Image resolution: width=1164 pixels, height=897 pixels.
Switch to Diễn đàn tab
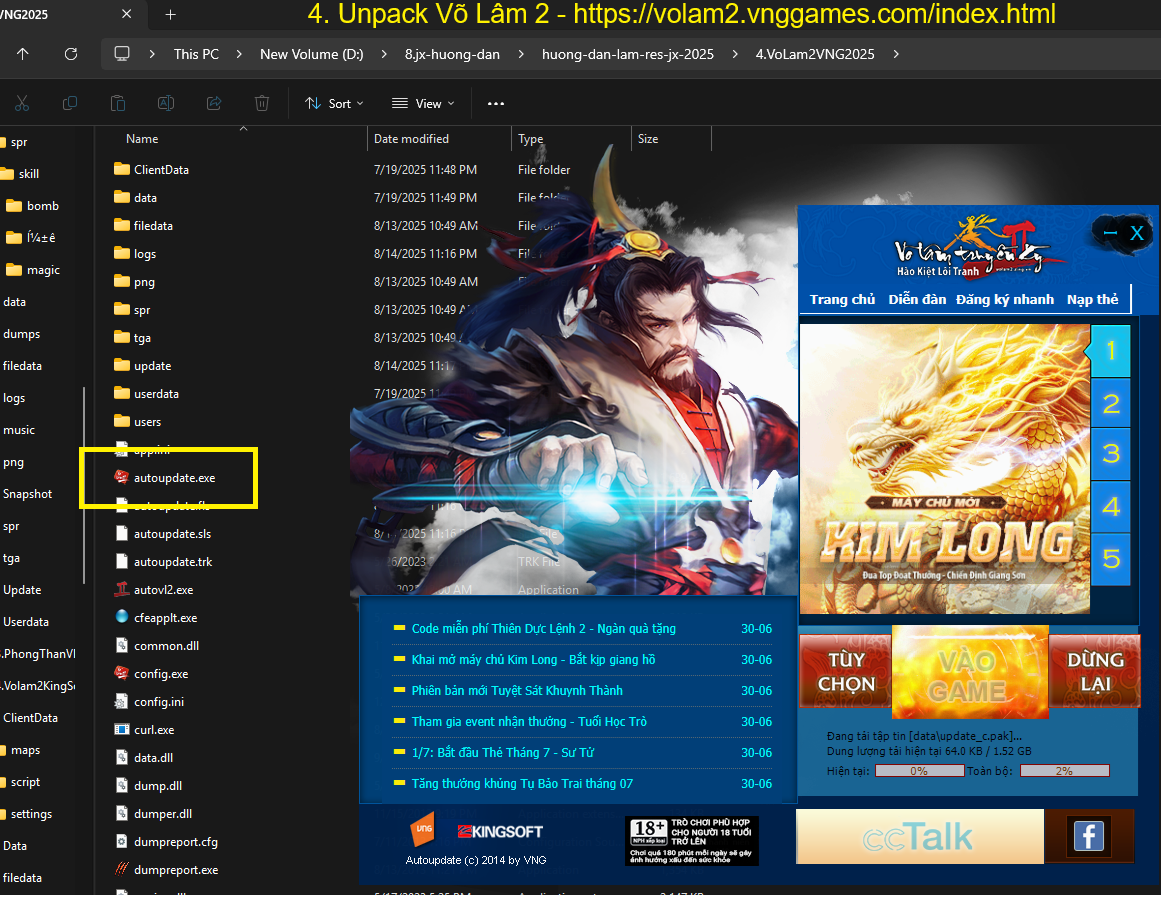click(917, 299)
